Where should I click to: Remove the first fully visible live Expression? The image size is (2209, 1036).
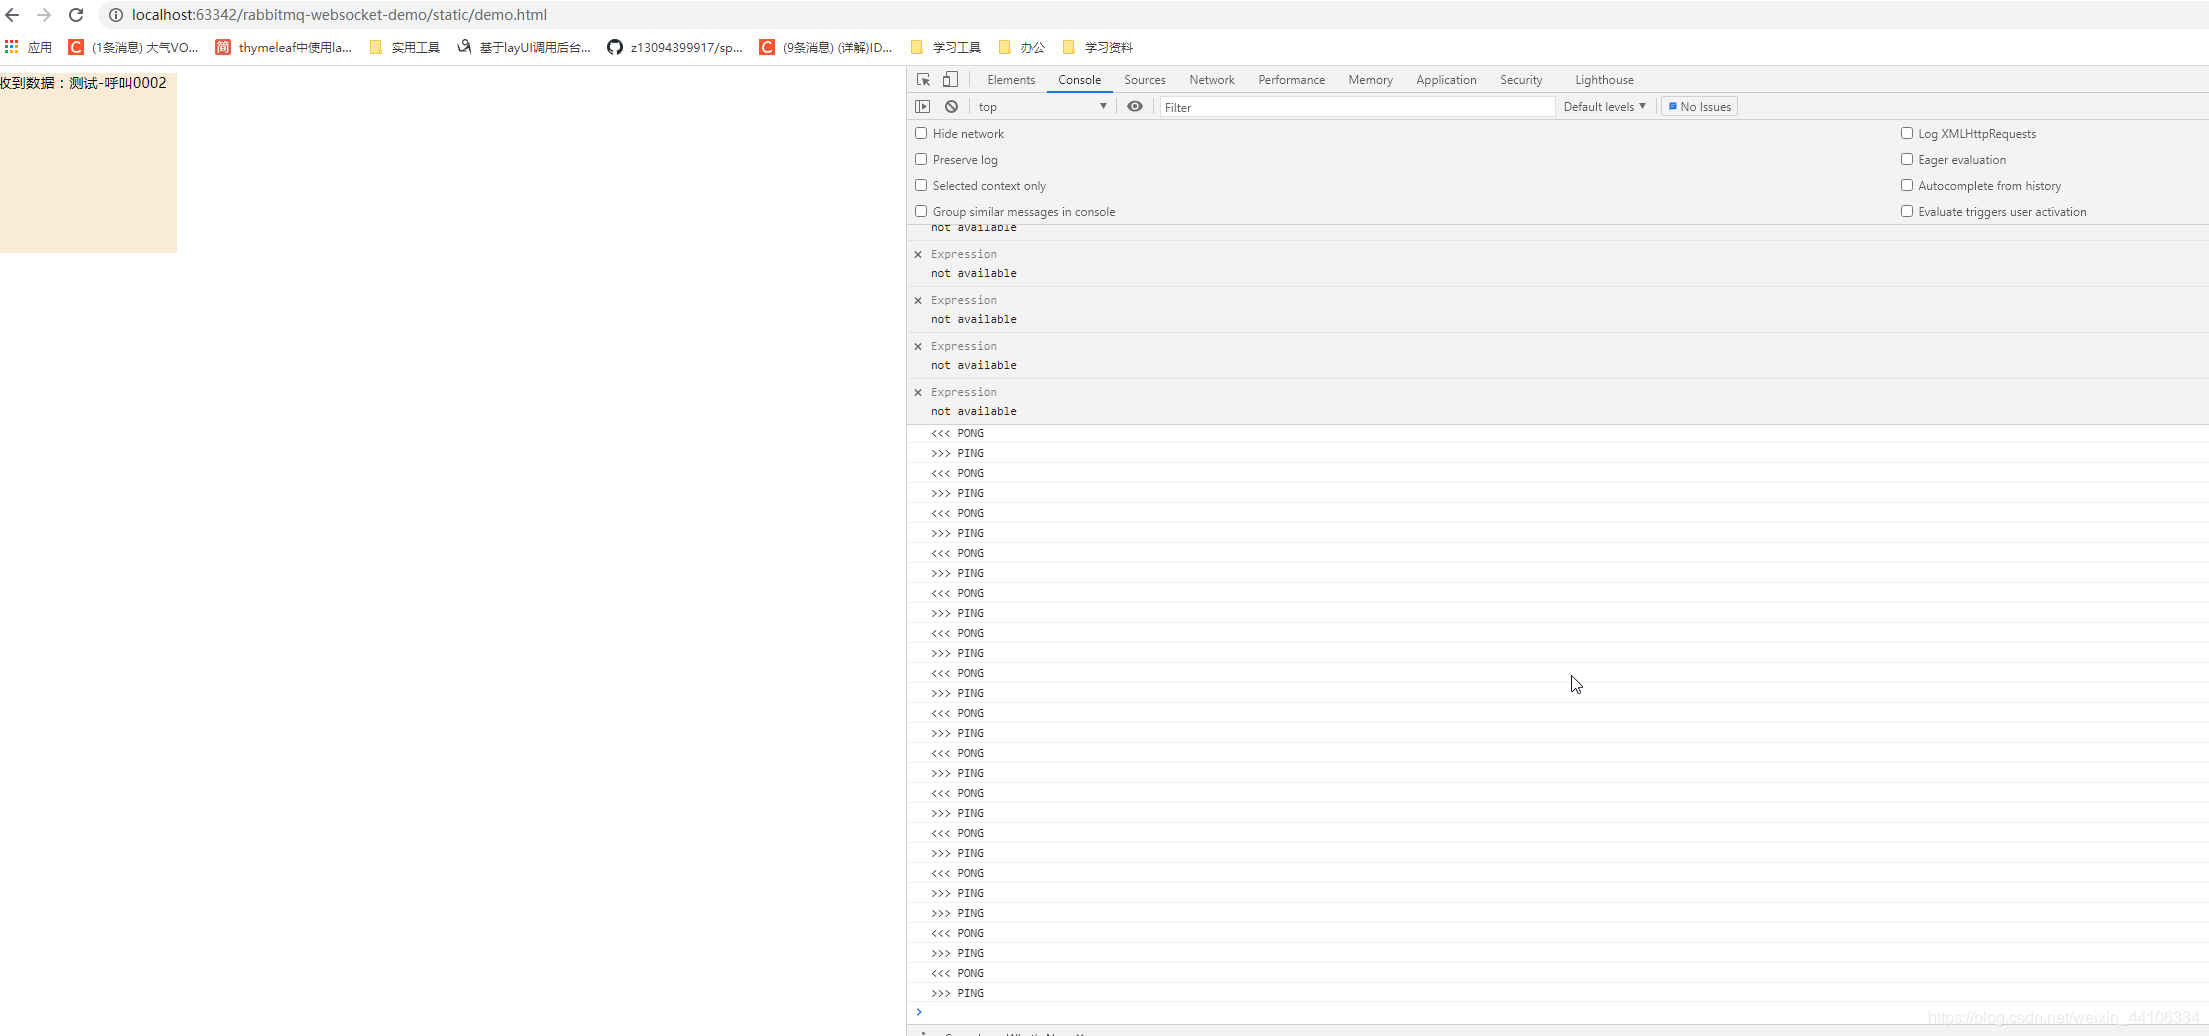click(918, 255)
